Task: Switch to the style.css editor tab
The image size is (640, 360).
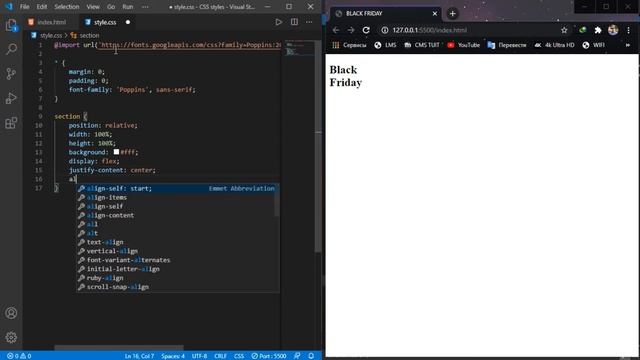Action: (x=104, y=22)
